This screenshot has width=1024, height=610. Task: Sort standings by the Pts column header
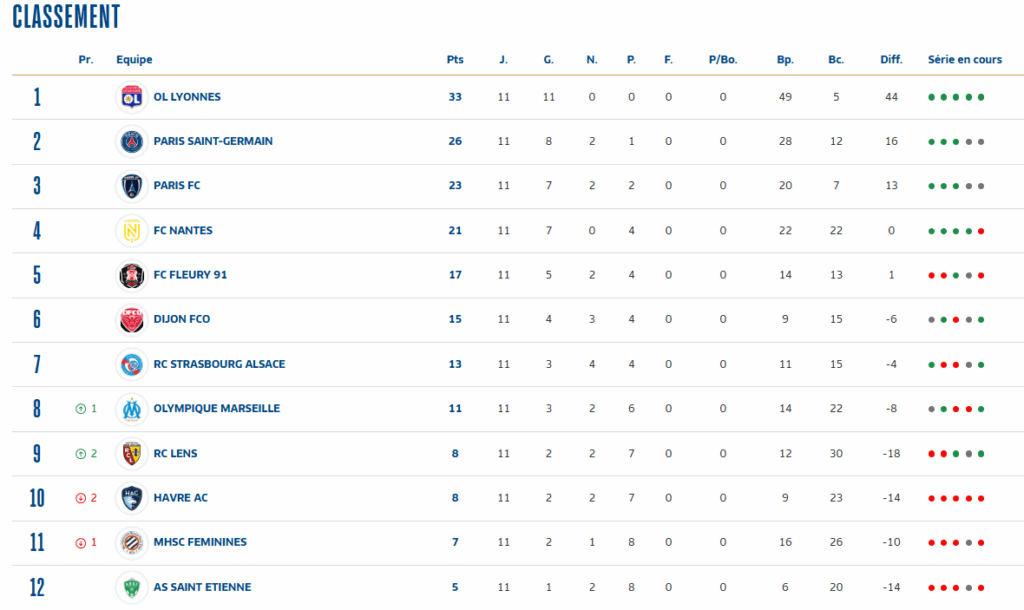pyautogui.click(x=455, y=60)
